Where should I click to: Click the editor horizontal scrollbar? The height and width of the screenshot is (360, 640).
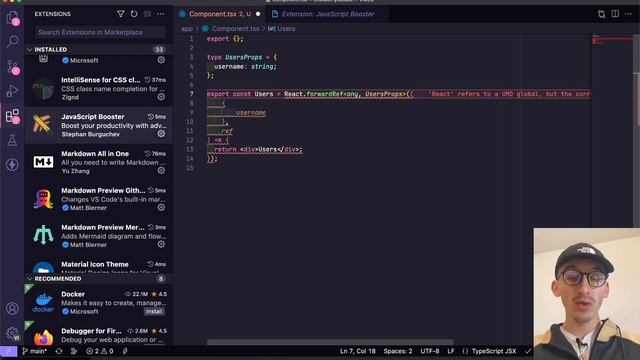(330, 342)
